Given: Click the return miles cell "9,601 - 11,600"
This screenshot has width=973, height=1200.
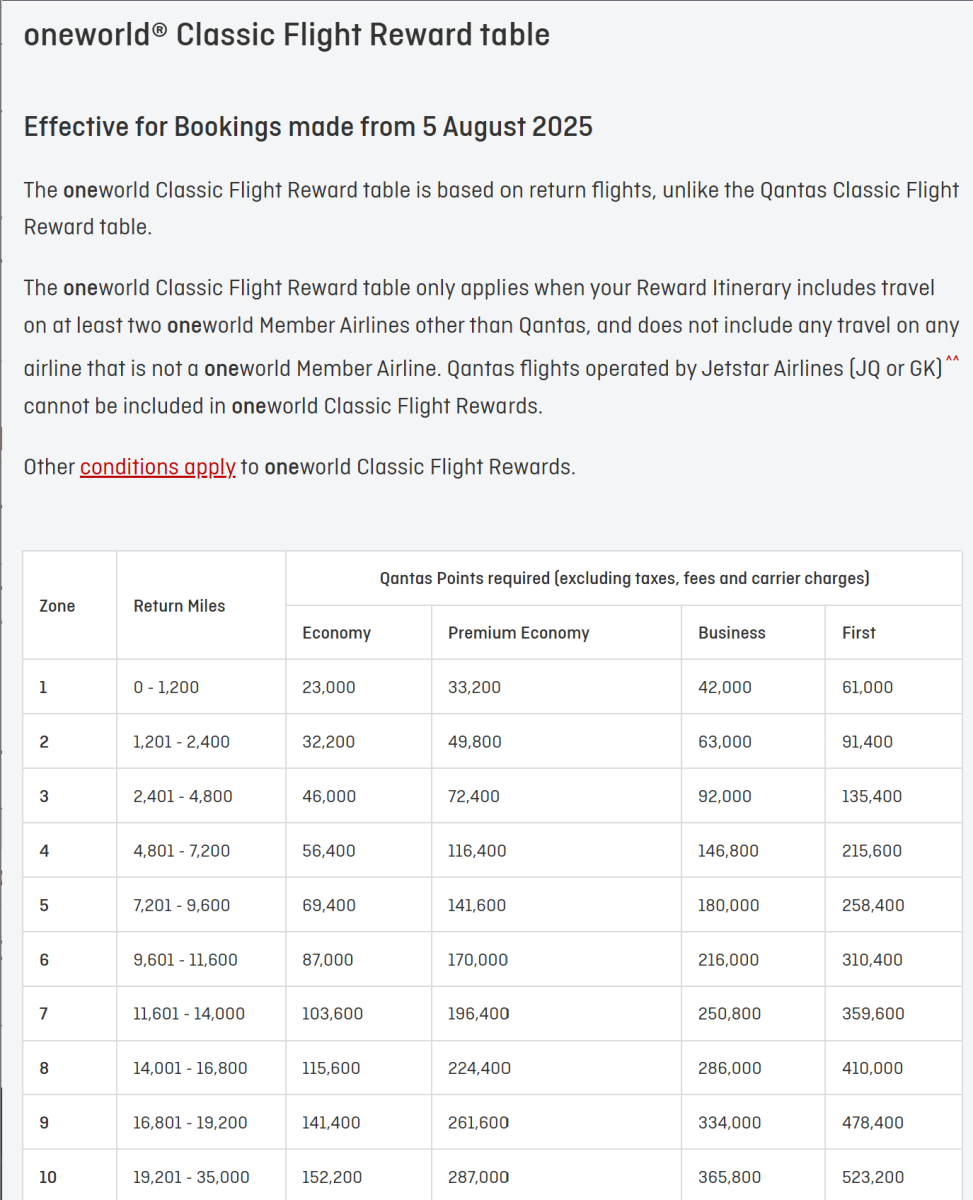Looking at the screenshot, I should tap(185, 960).
